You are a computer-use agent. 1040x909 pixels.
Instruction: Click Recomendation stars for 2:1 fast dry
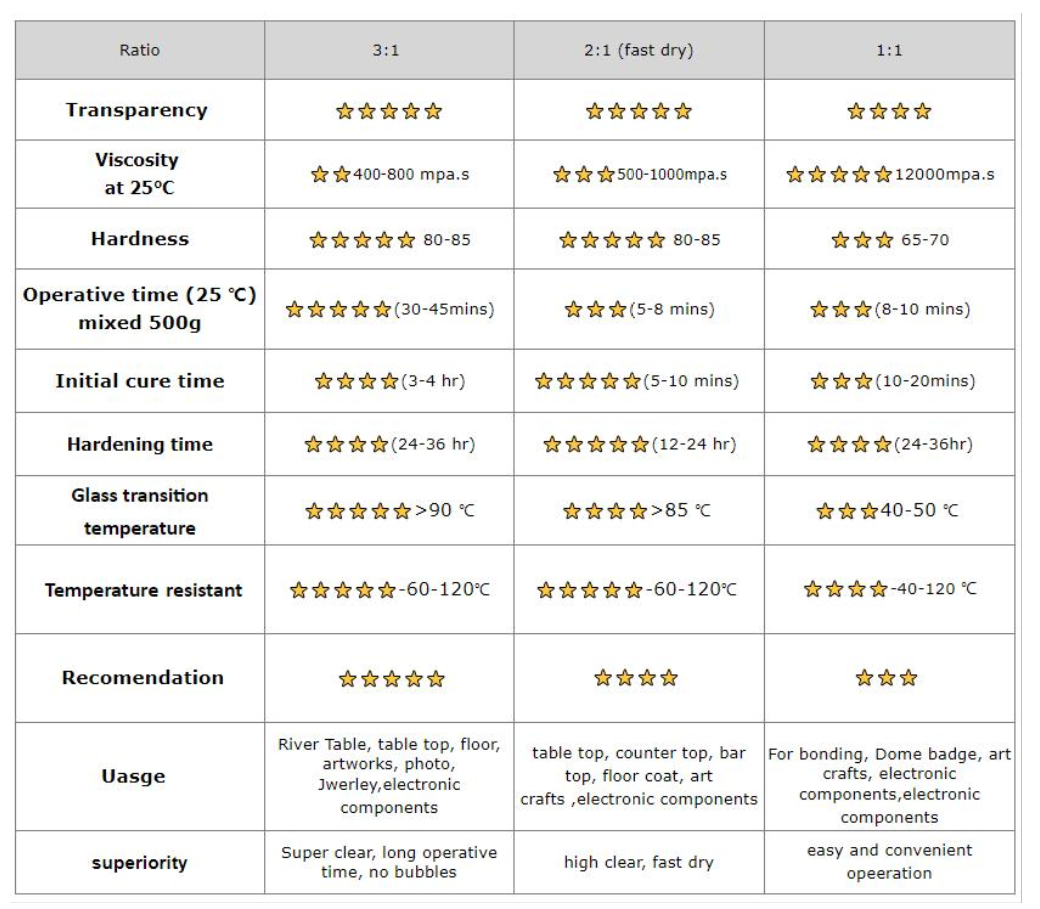(x=636, y=678)
